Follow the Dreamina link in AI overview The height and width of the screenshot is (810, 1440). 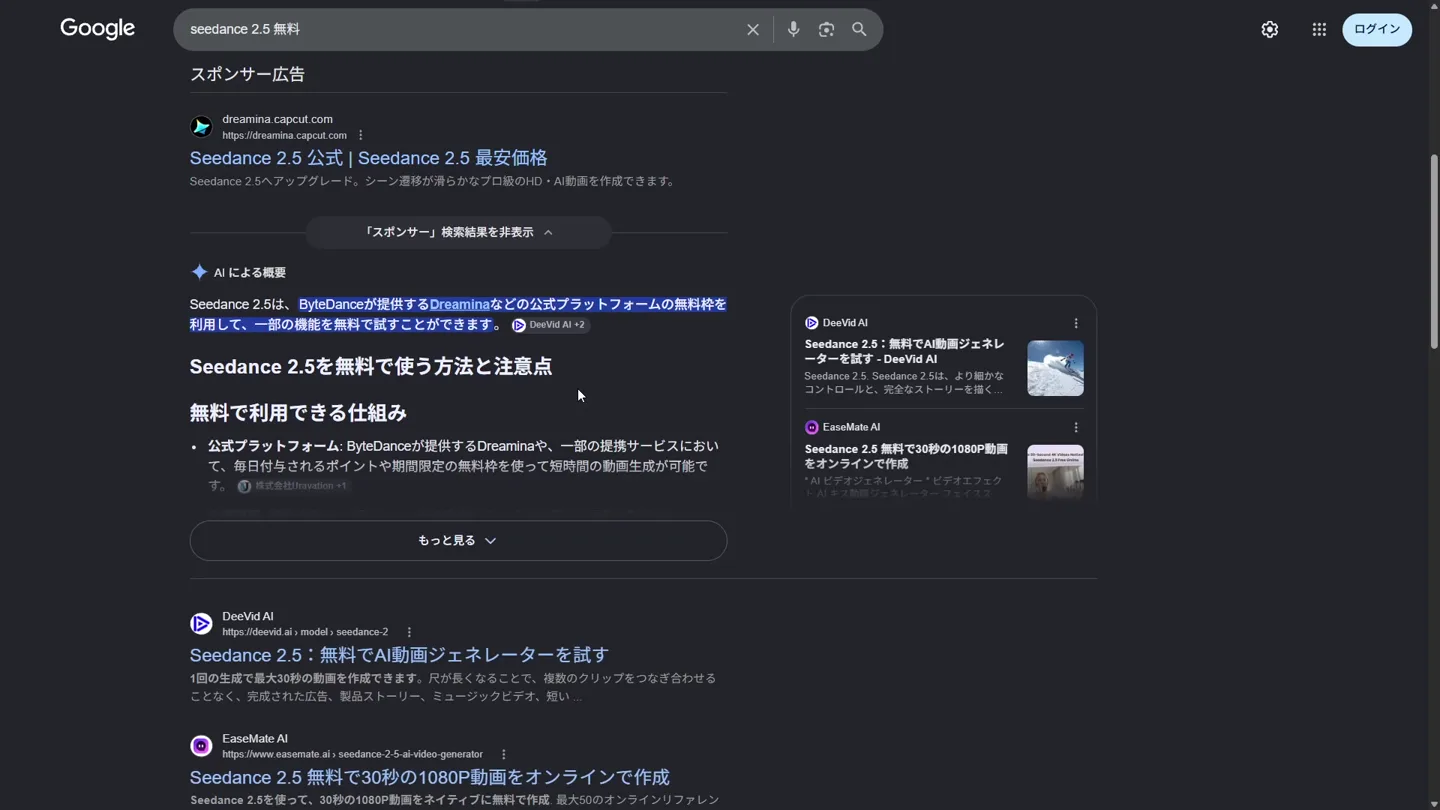click(460, 304)
